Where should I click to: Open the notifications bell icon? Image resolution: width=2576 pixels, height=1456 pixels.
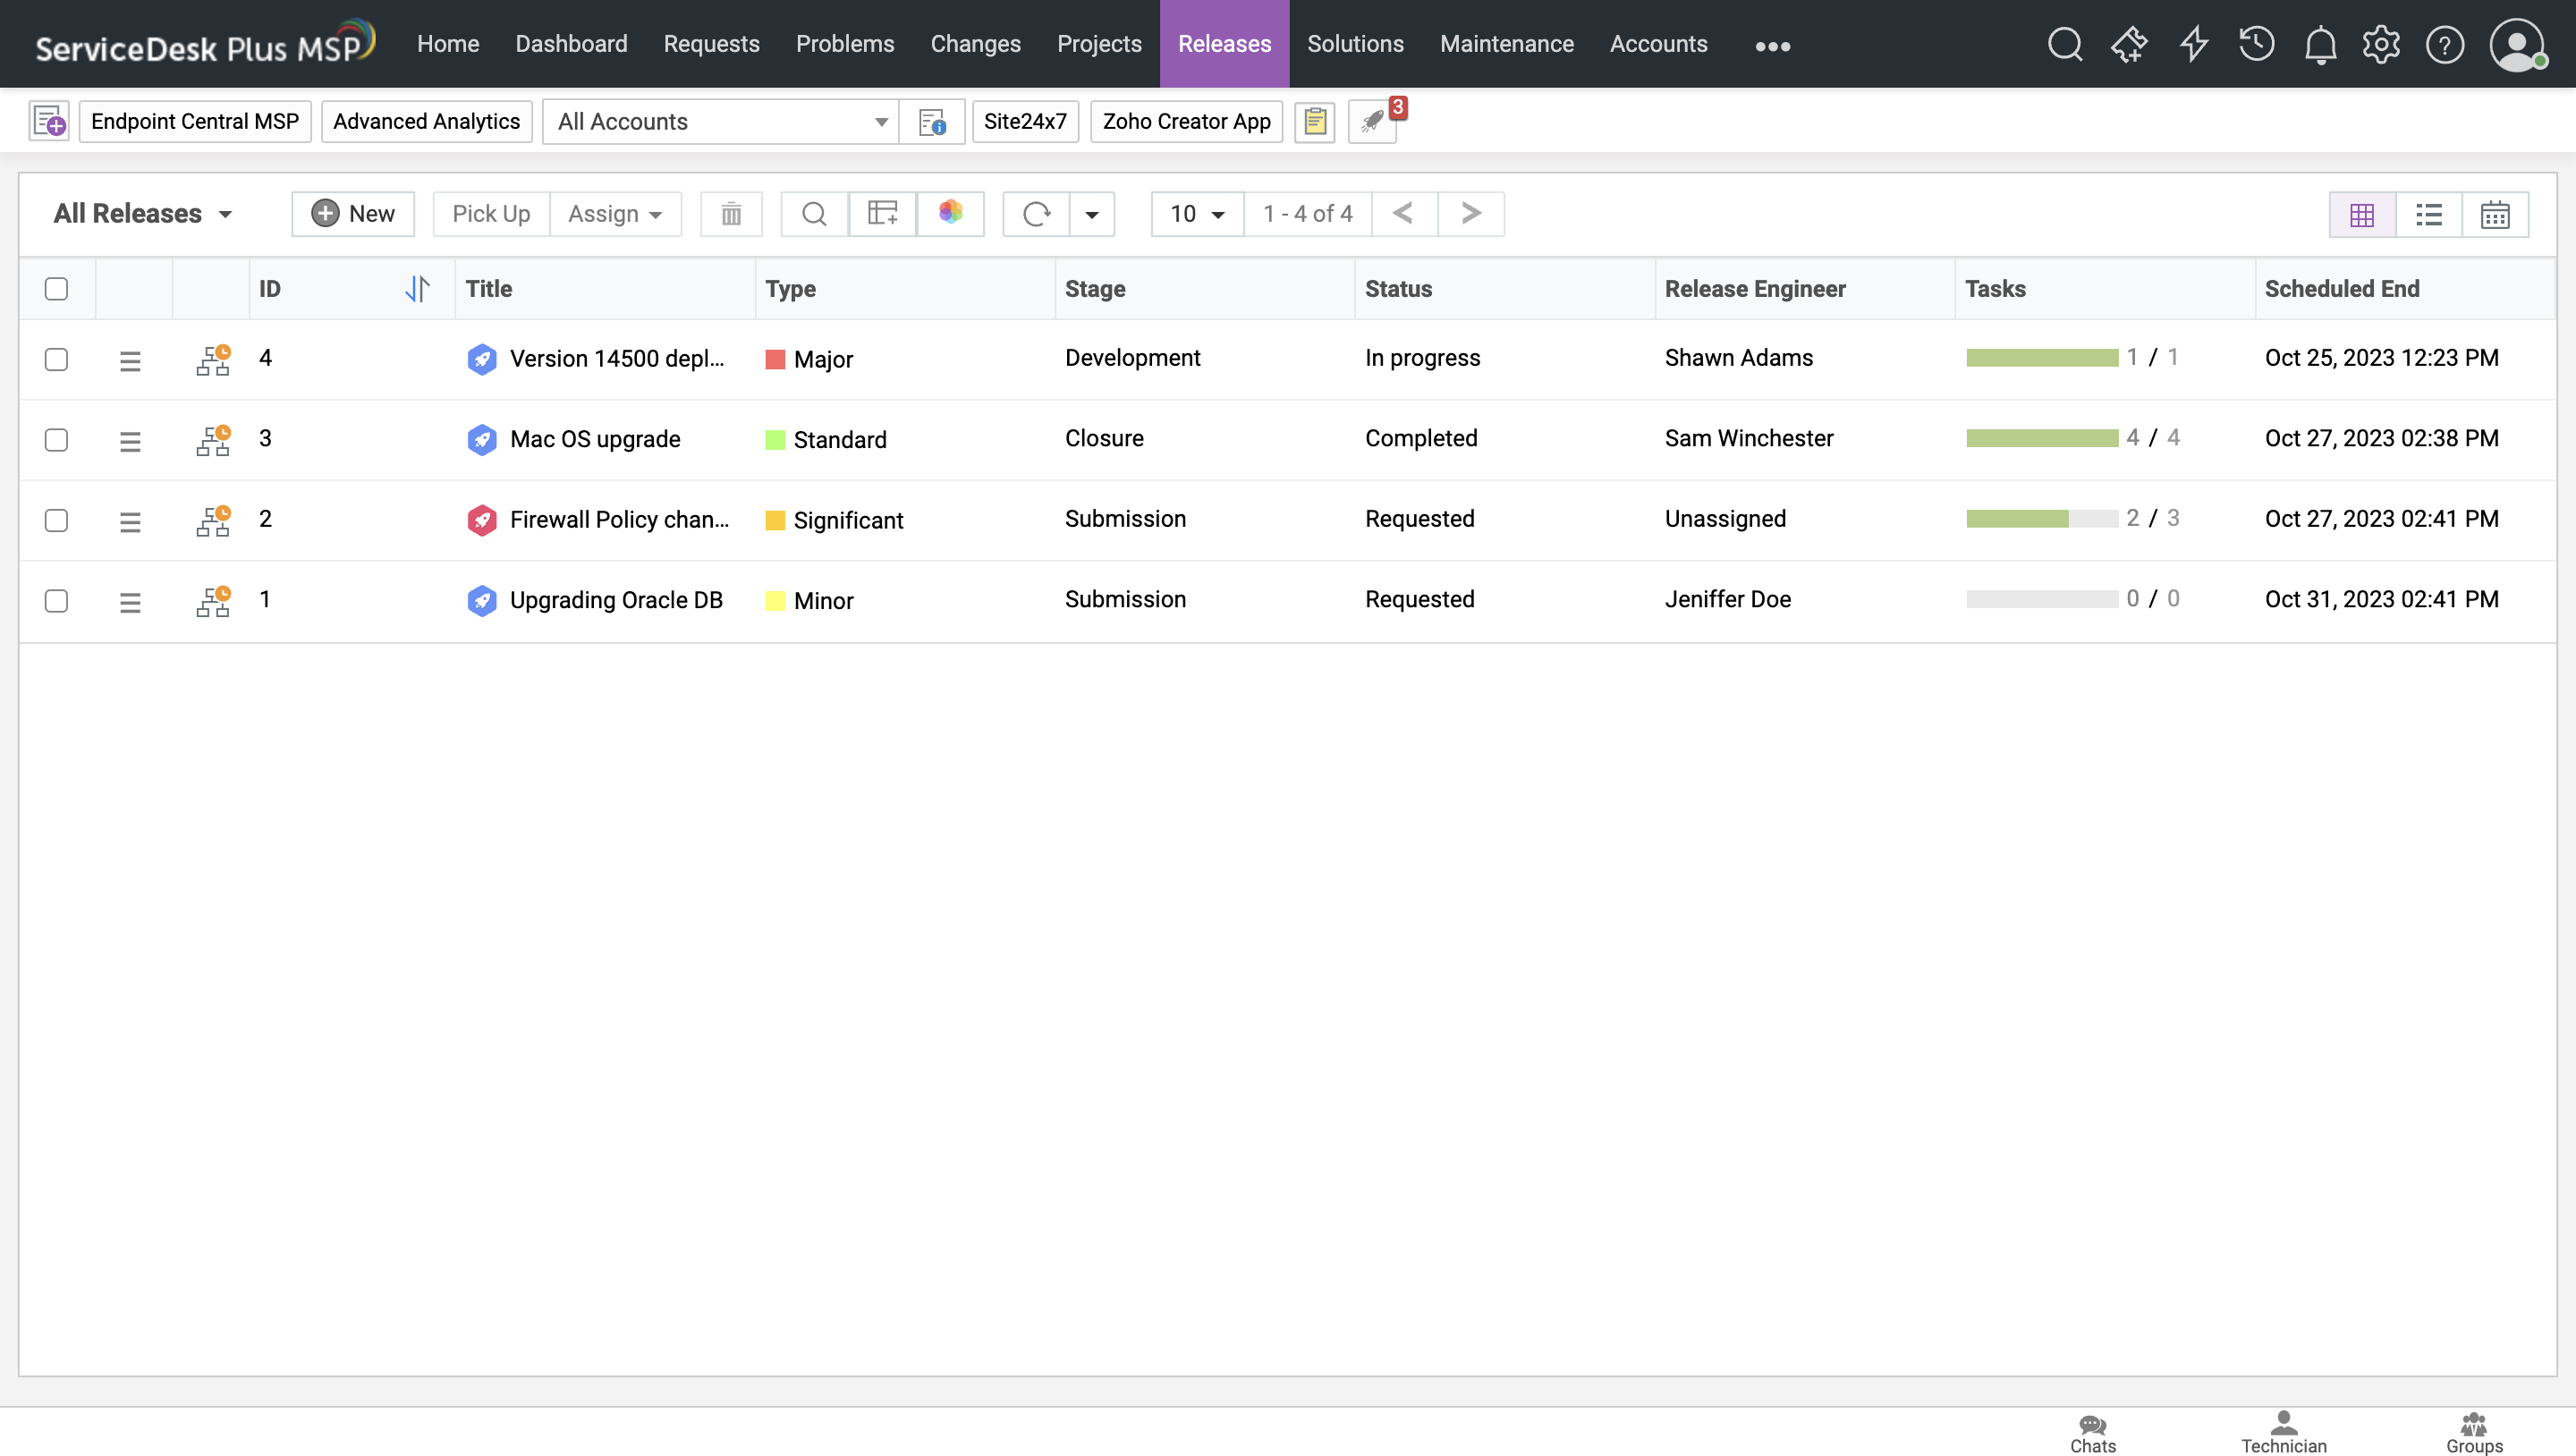click(x=2320, y=45)
